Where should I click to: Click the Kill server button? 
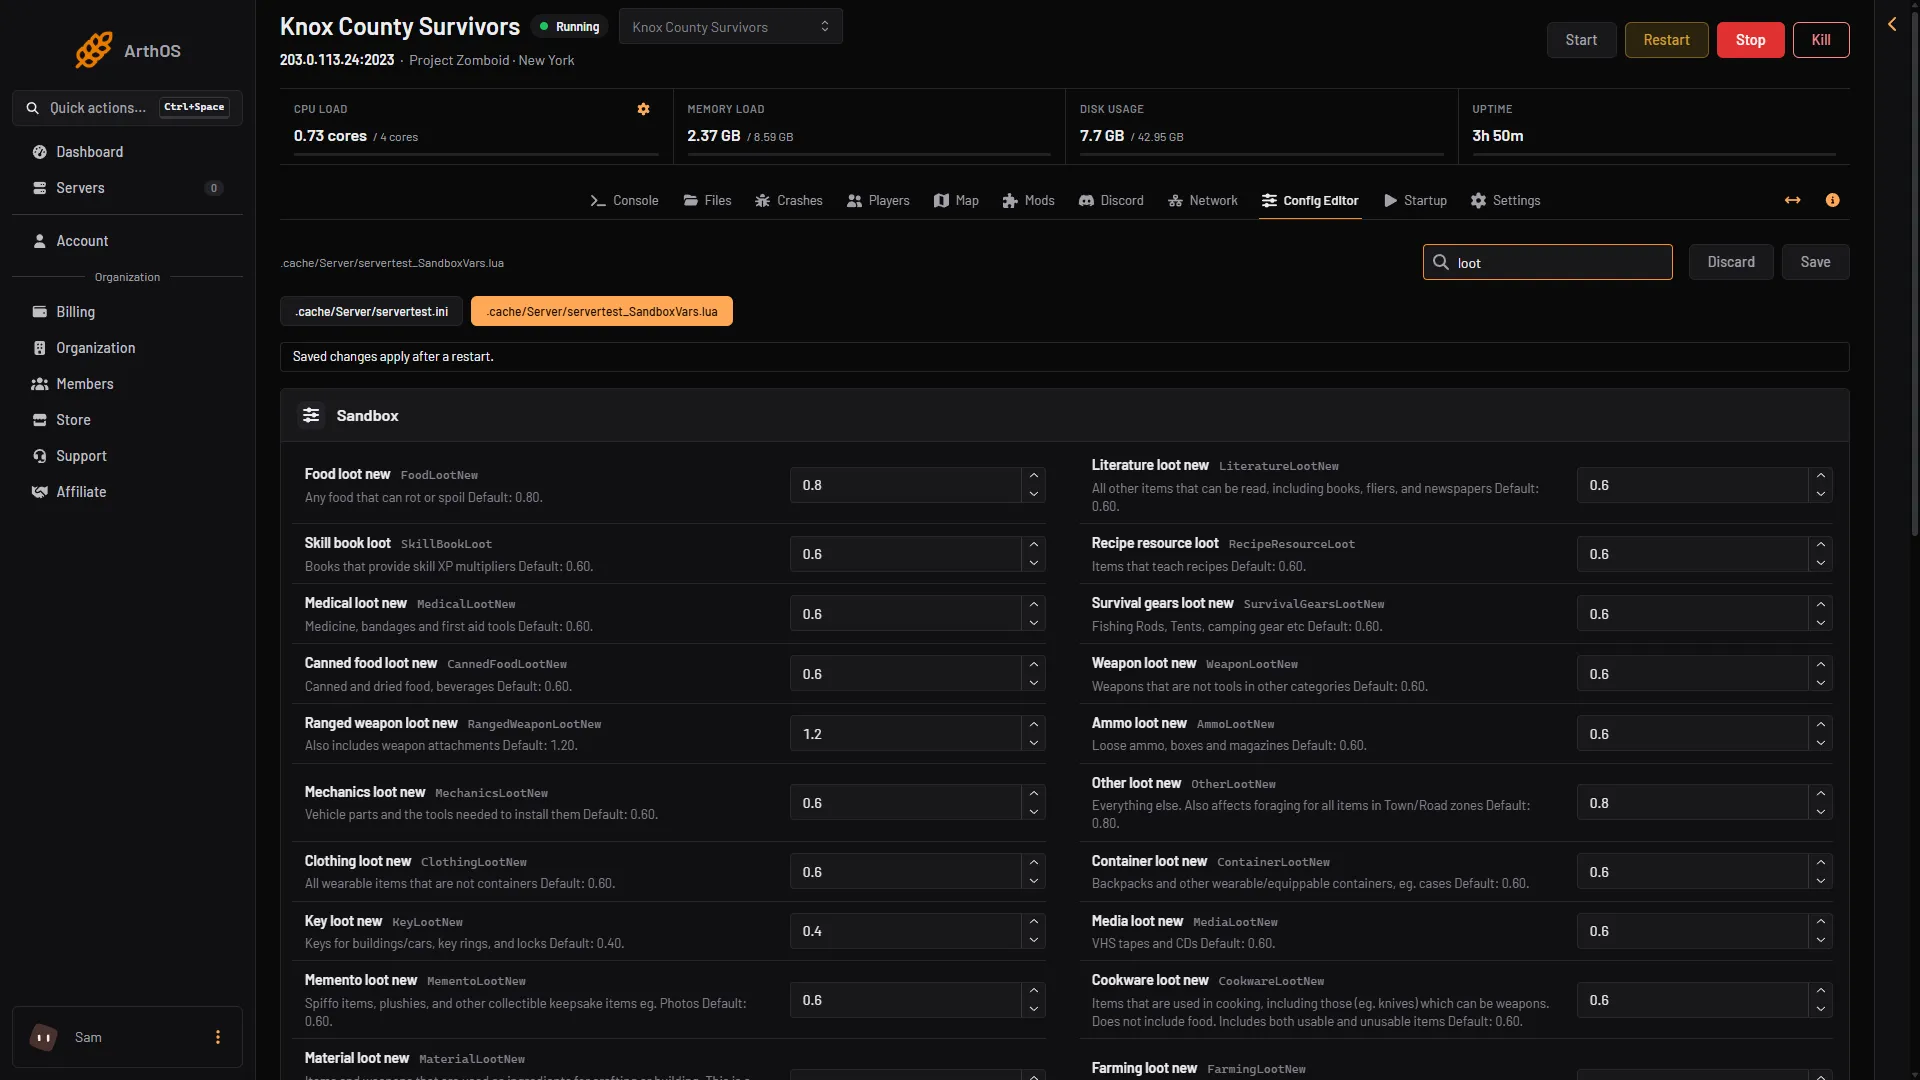coord(1821,40)
